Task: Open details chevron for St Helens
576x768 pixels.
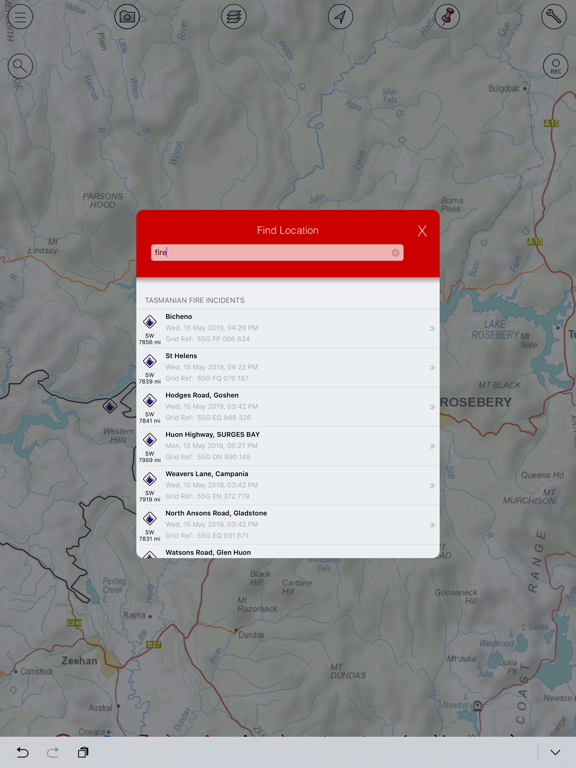Action: pos(432,367)
